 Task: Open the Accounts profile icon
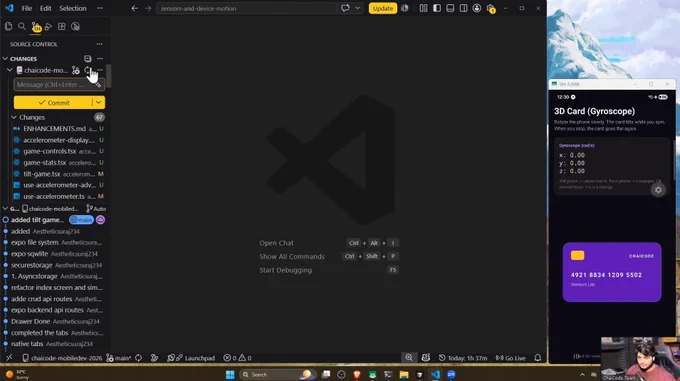click(x=477, y=8)
